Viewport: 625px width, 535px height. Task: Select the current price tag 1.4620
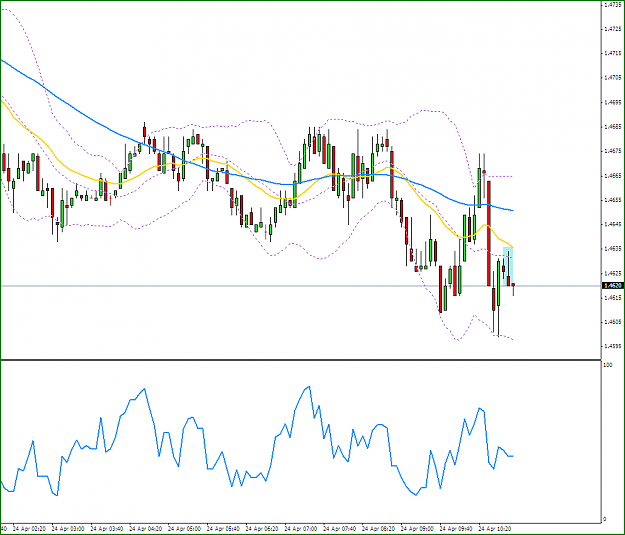612,285
